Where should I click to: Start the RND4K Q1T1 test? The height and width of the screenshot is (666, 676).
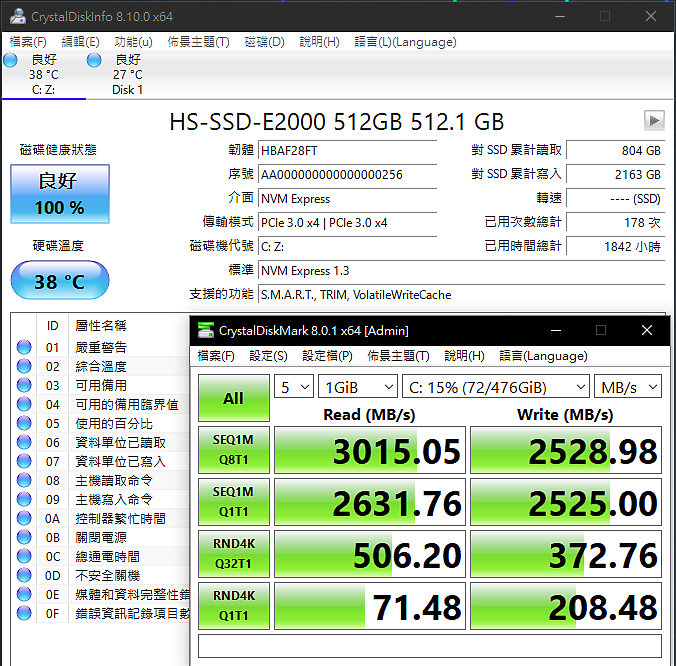point(234,606)
